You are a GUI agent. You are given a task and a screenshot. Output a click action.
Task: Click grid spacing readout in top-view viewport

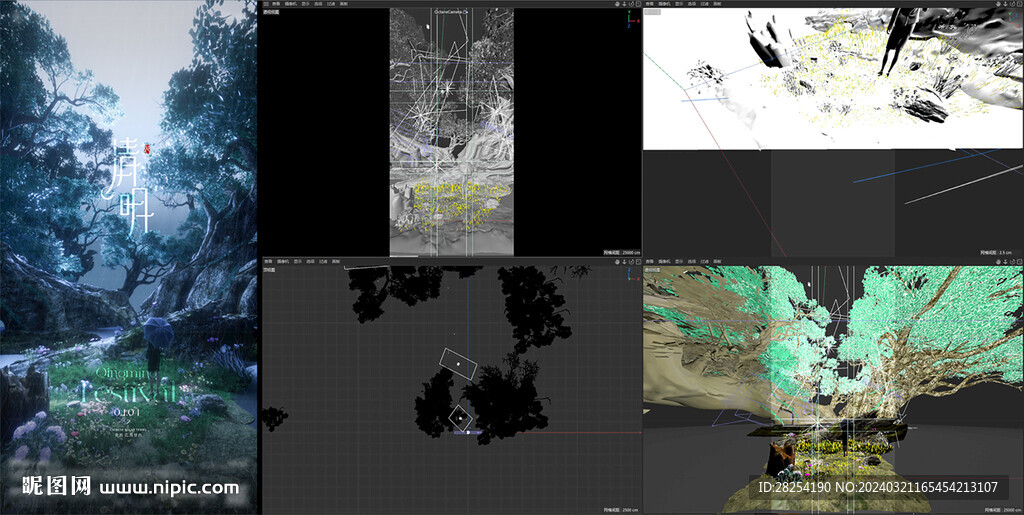(620, 510)
